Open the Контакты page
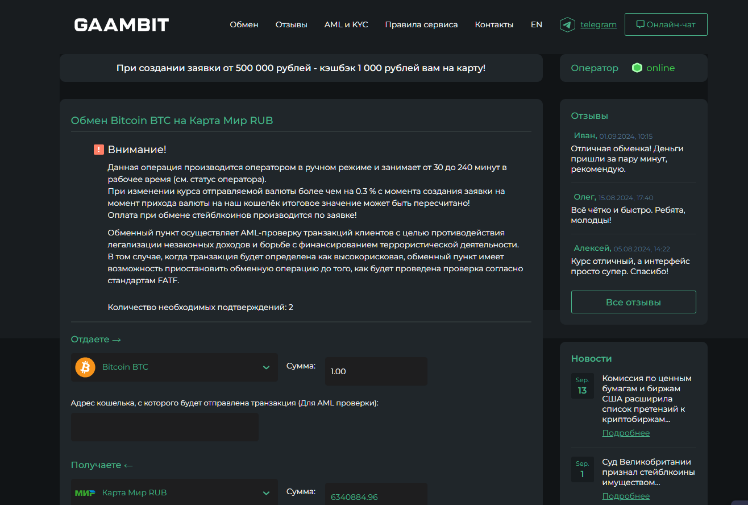 pyautogui.click(x=494, y=24)
